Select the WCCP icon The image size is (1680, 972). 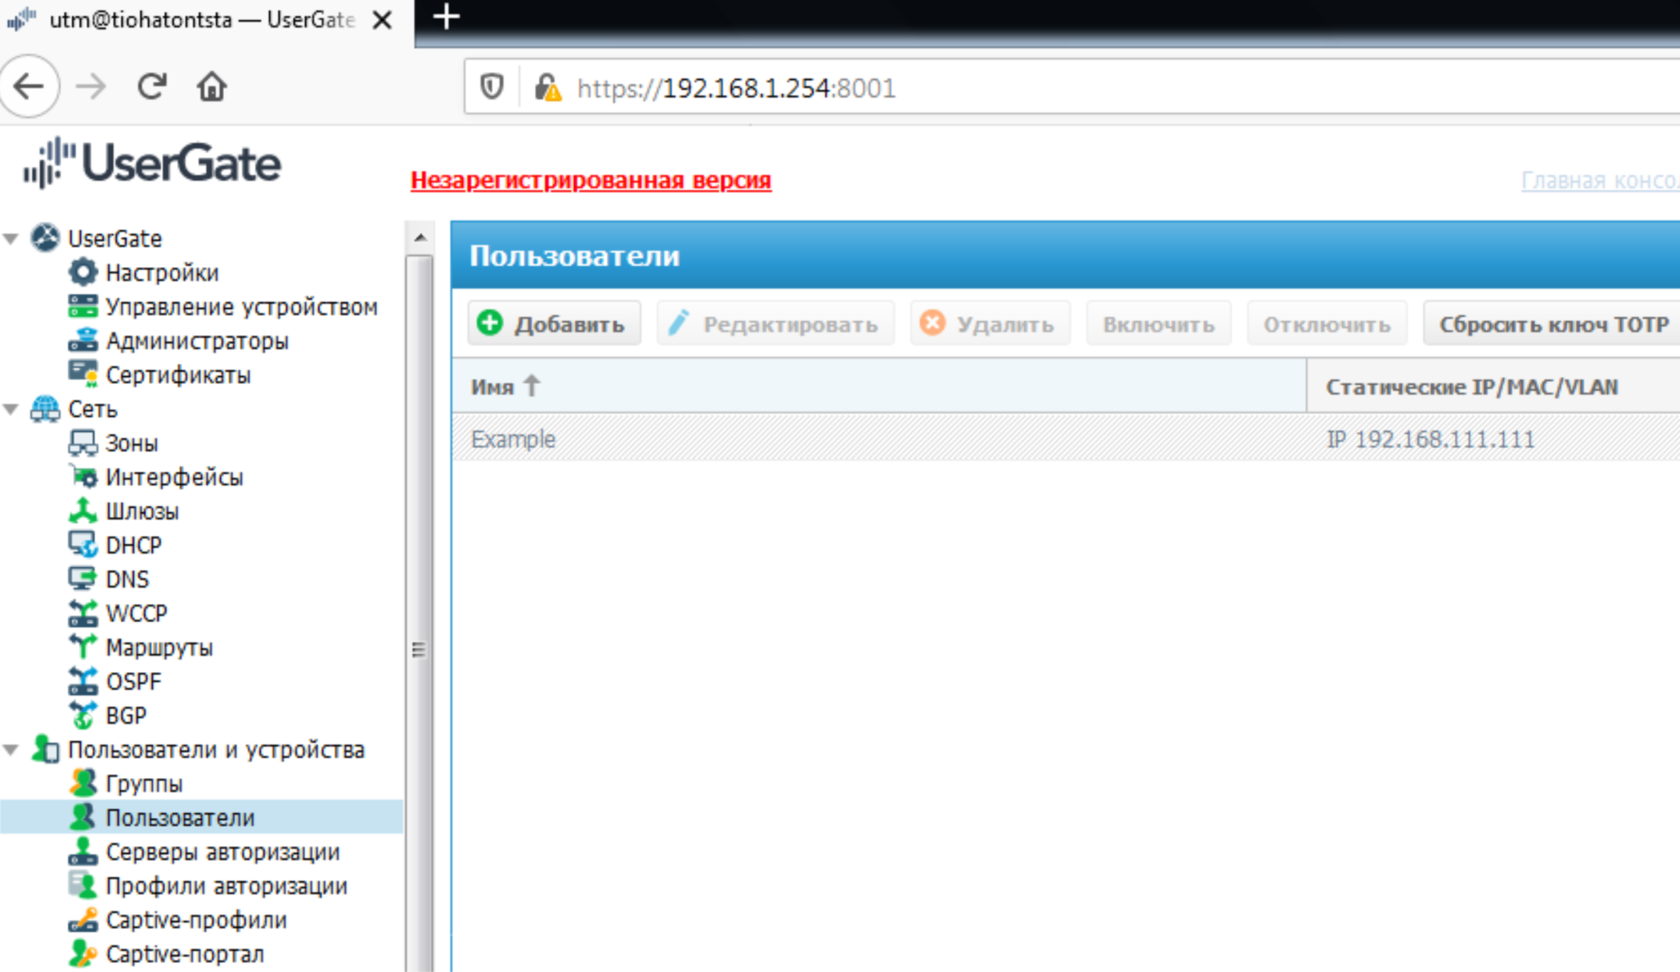point(82,612)
